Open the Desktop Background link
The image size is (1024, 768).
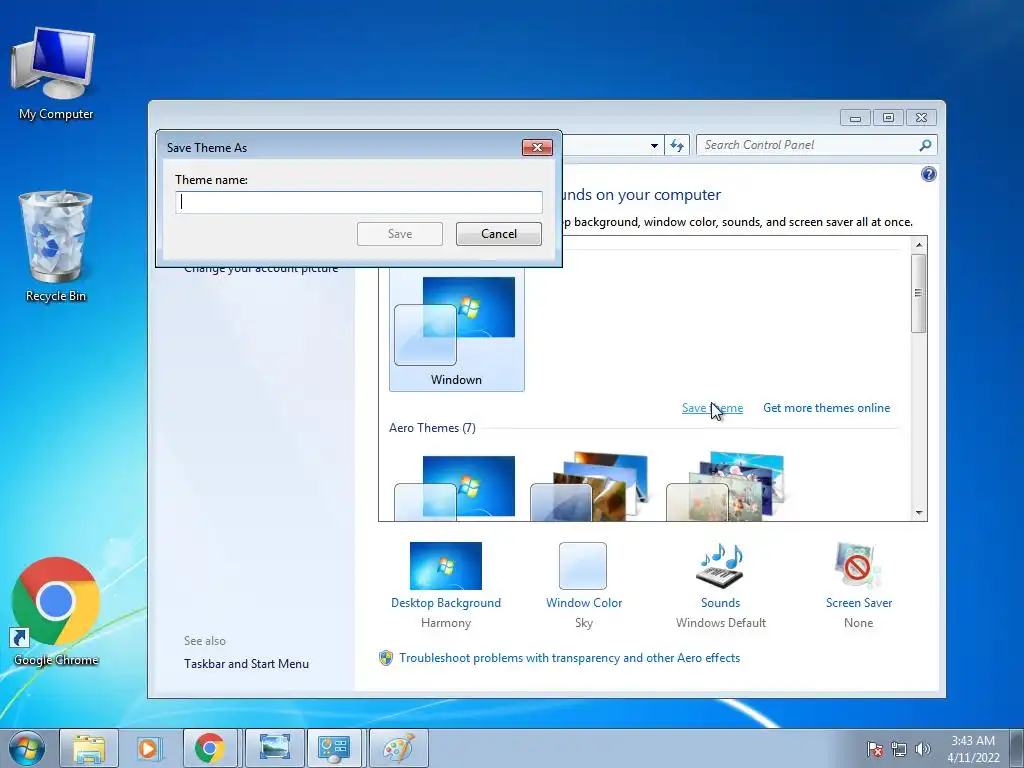(x=445, y=603)
